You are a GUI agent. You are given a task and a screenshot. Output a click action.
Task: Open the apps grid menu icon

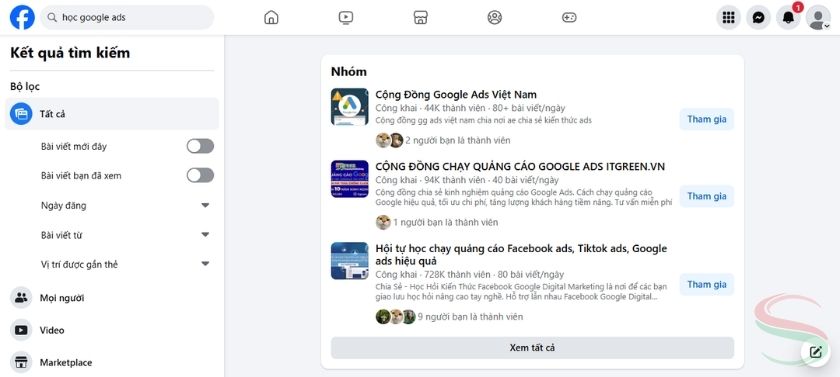pos(729,18)
